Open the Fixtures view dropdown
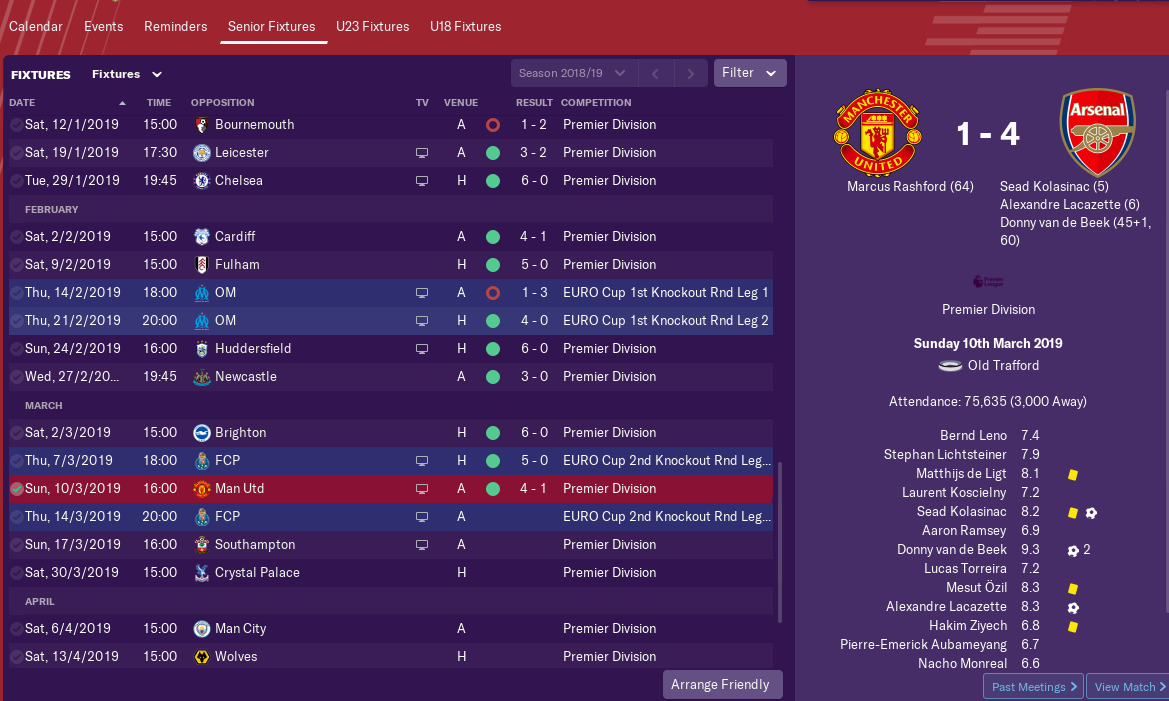The image size is (1169, 701). pyautogui.click(x=127, y=74)
